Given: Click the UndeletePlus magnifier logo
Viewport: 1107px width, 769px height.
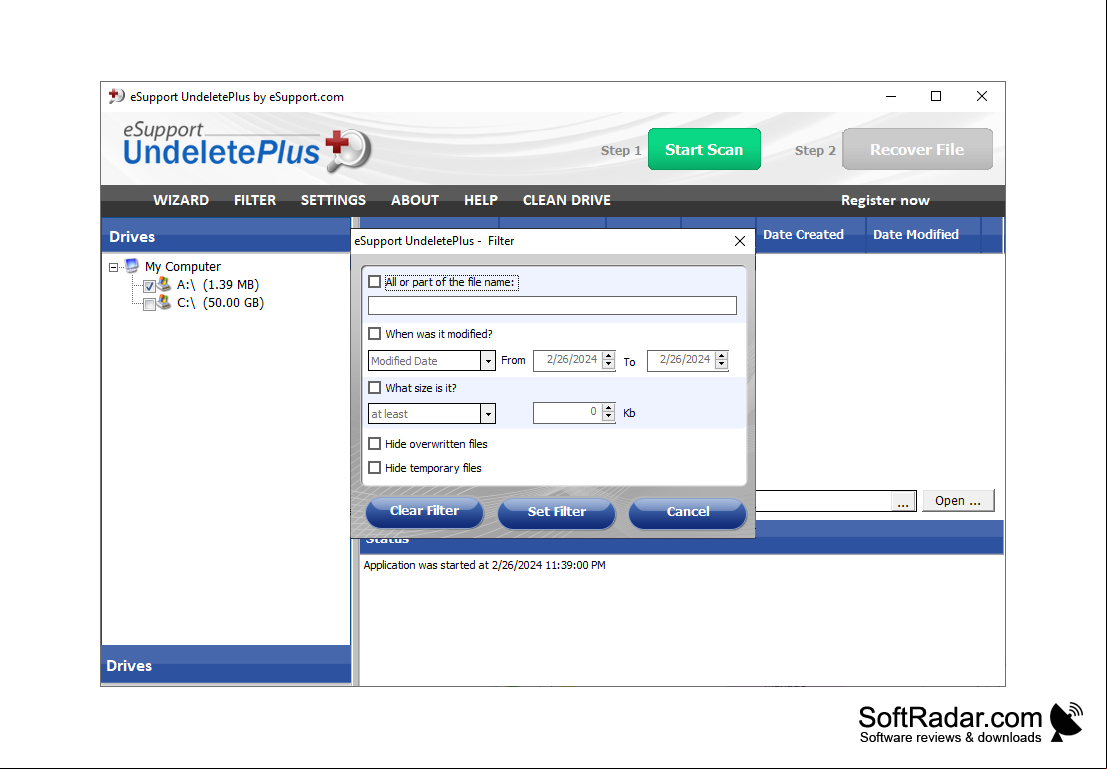Looking at the screenshot, I should [x=348, y=150].
